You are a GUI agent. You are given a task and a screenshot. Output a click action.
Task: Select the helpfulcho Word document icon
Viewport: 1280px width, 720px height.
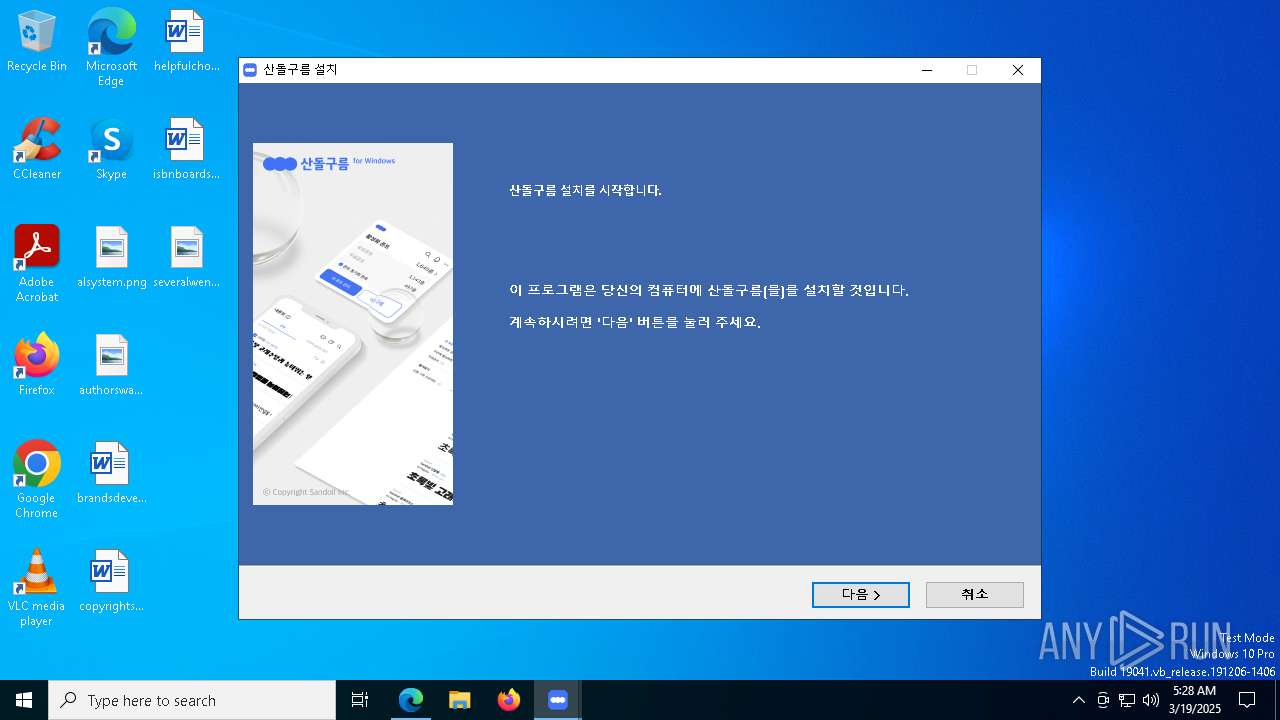186,42
